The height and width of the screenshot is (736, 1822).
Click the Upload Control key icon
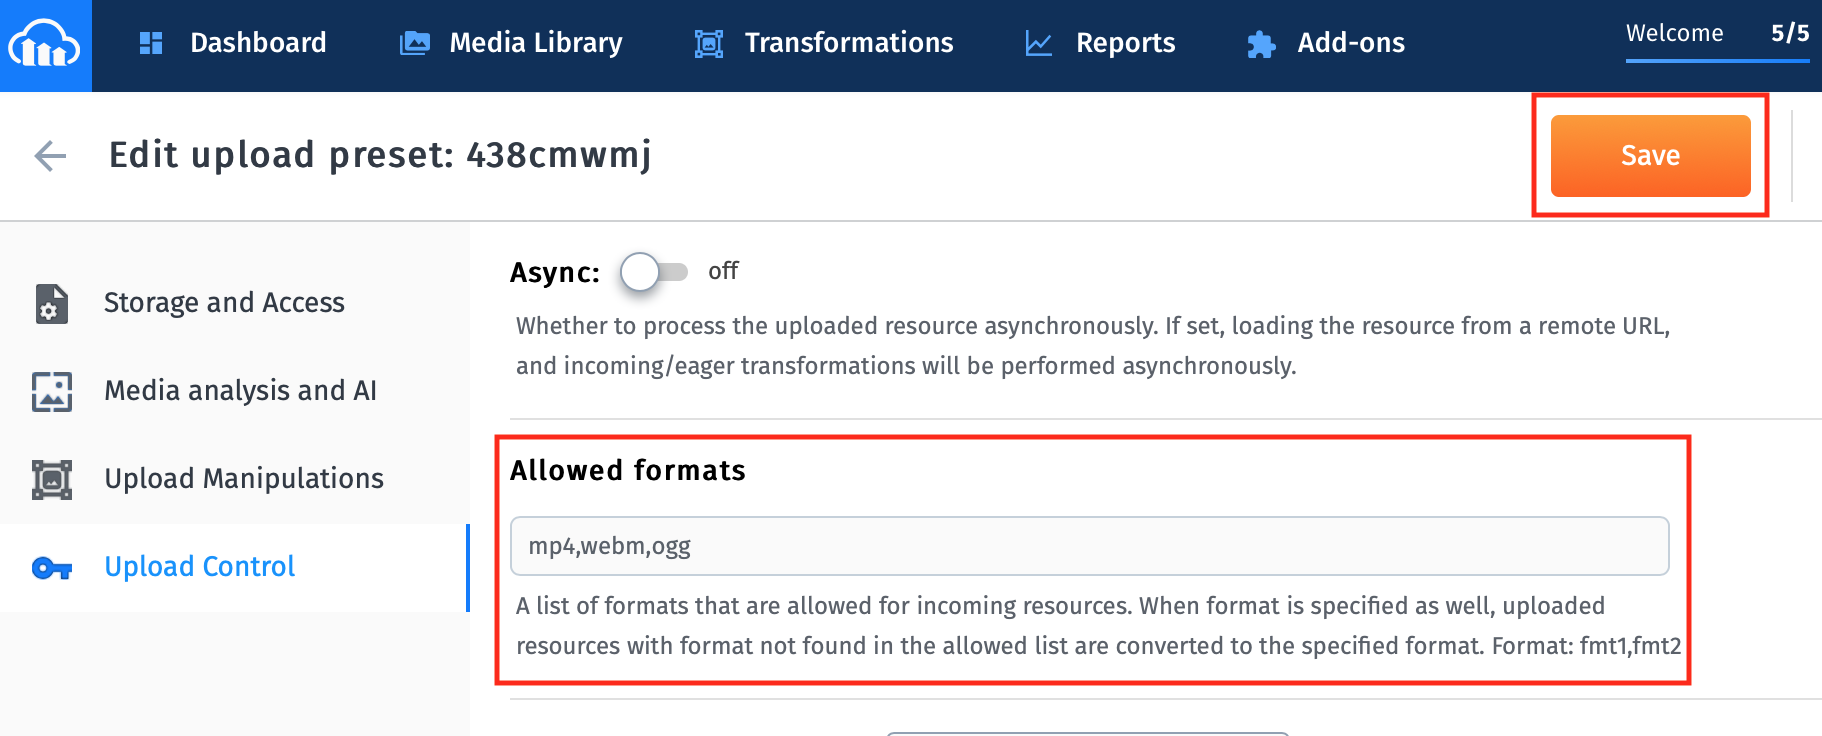(x=52, y=568)
